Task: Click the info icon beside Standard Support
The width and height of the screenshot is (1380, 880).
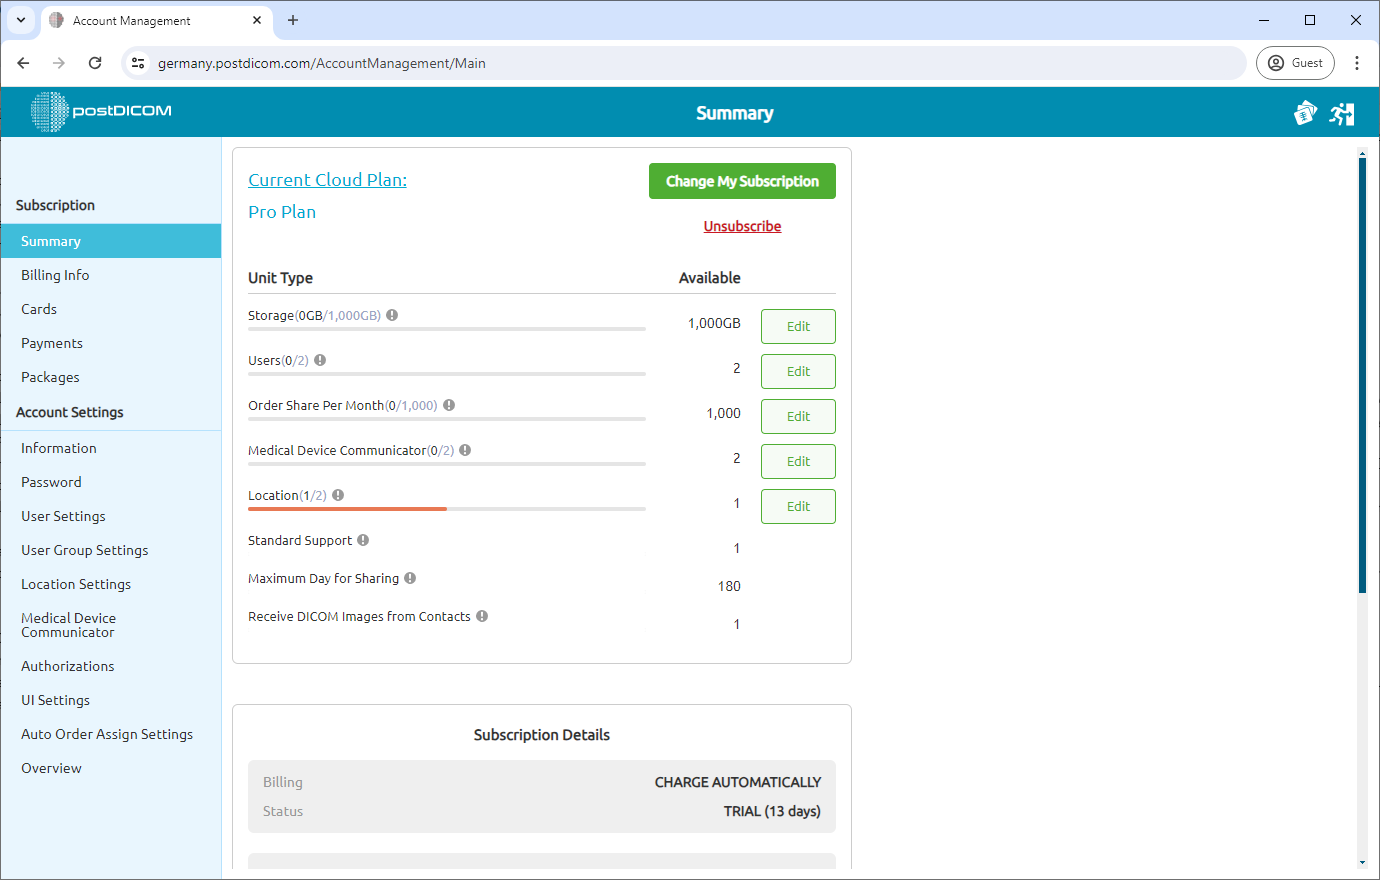Action: tap(362, 539)
